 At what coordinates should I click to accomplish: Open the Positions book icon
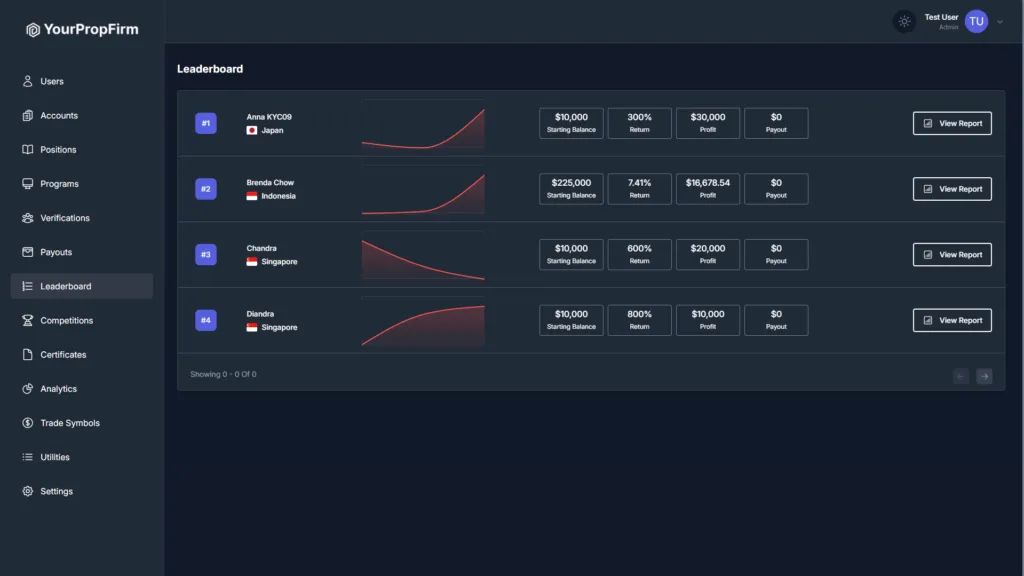27,150
